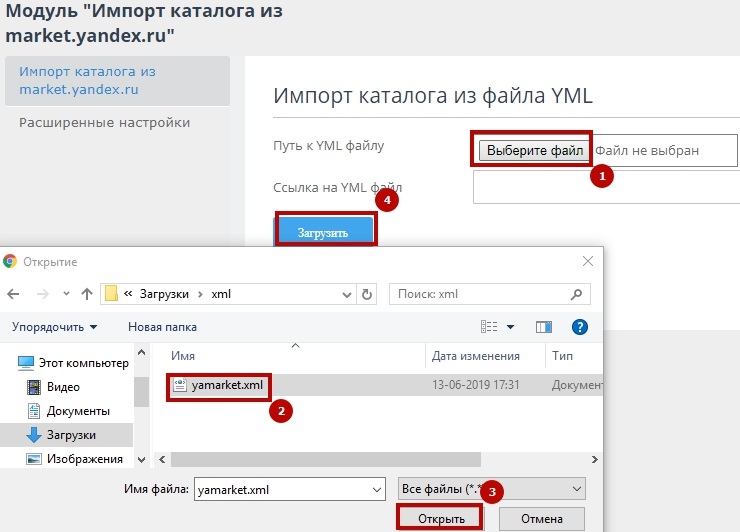This screenshot has width=740, height=532.
Task: Click xml in the address bar path
Action: tap(221, 294)
